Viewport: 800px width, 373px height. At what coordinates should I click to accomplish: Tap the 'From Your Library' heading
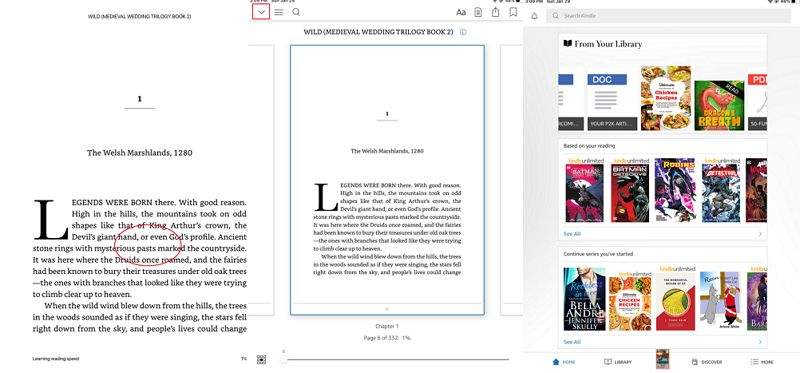point(608,44)
